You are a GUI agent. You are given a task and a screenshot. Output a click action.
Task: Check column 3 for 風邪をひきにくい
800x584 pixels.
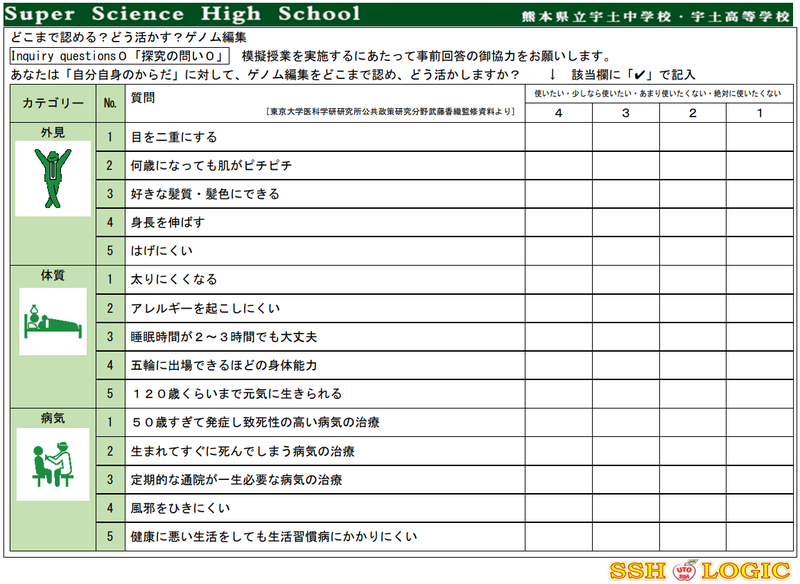625,508
